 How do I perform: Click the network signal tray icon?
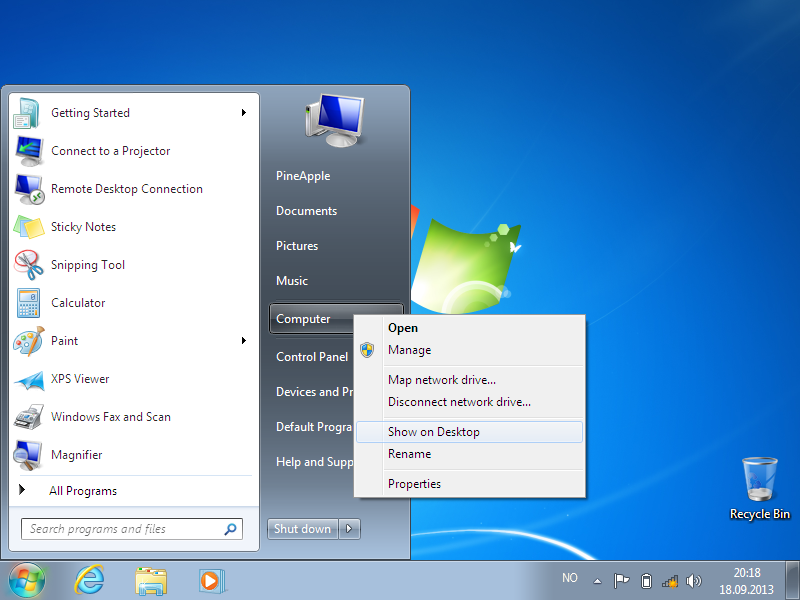point(670,581)
